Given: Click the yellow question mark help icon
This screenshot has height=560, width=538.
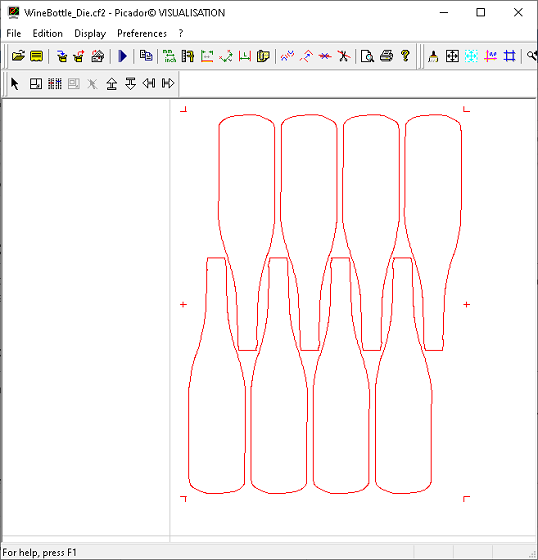Looking at the screenshot, I should coord(405,56).
